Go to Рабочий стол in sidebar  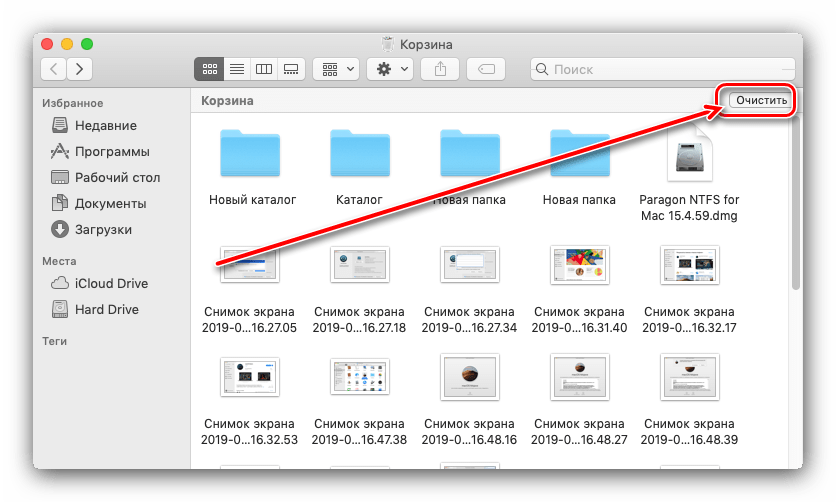click(116, 178)
